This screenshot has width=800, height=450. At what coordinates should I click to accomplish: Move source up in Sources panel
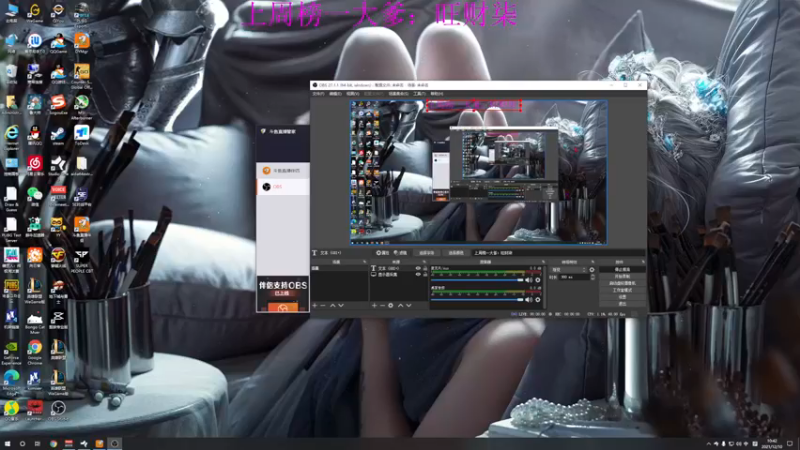pos(401,305)
